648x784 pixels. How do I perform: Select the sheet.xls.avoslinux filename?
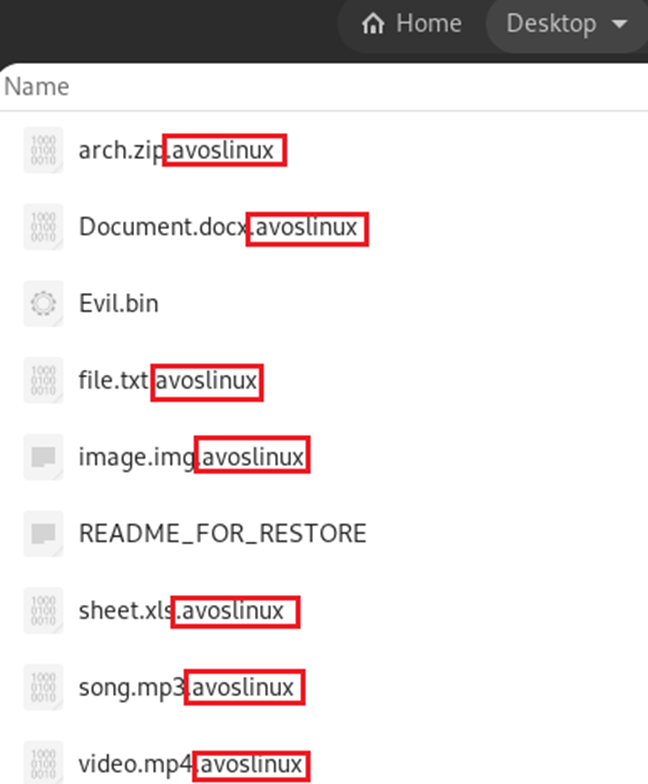pyautogui.click(x=186, y=610)
